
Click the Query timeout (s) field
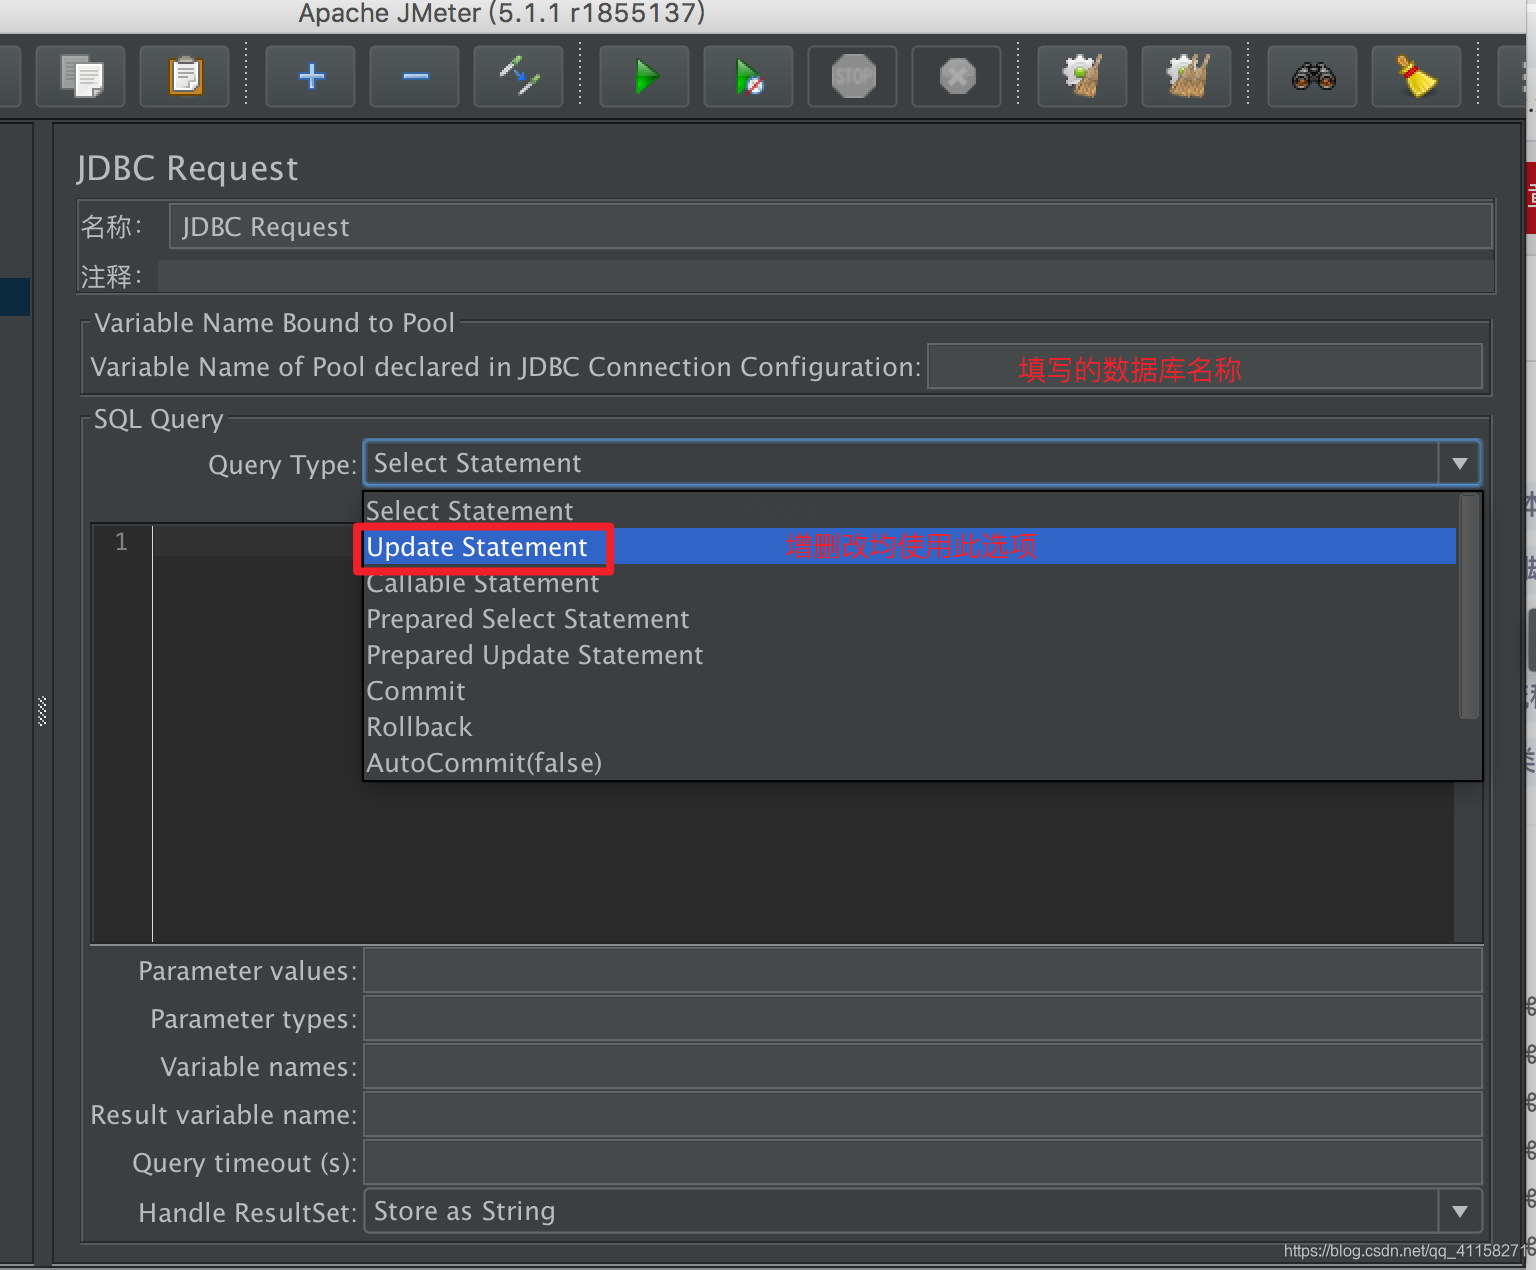(x=922, y=1162)
